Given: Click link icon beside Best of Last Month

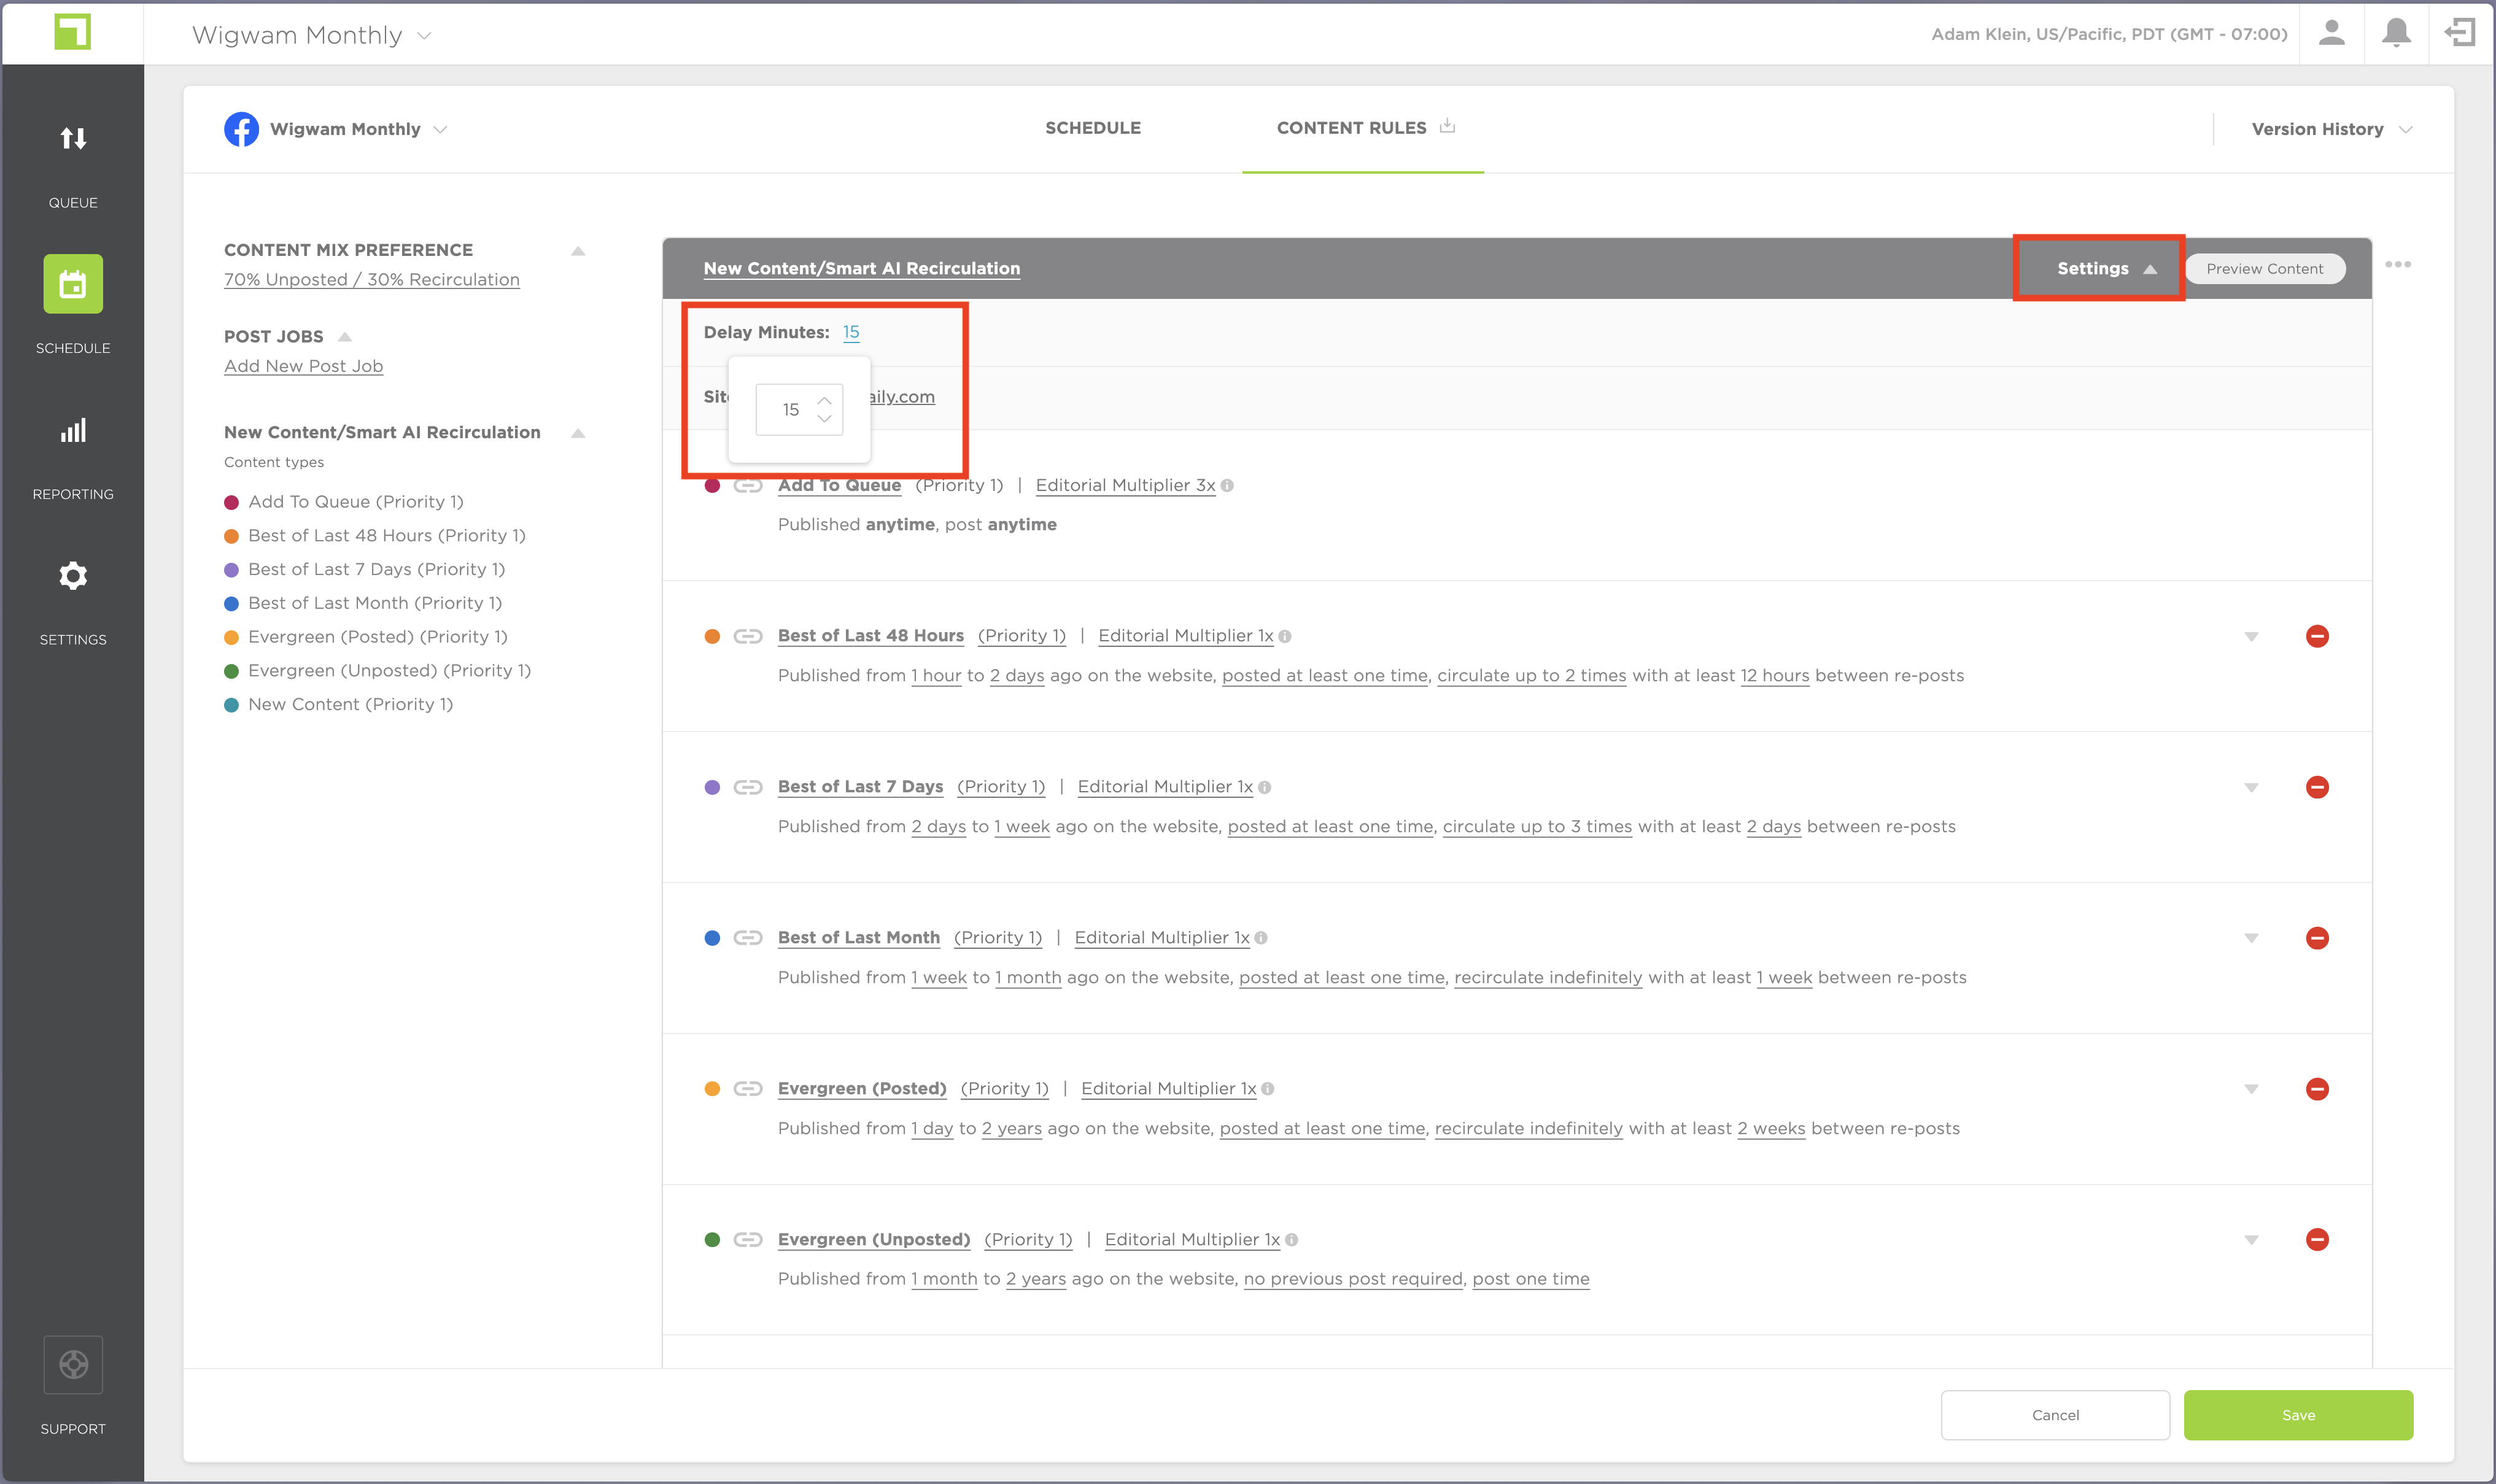Looking at the screenshot, I should [748, 938].
